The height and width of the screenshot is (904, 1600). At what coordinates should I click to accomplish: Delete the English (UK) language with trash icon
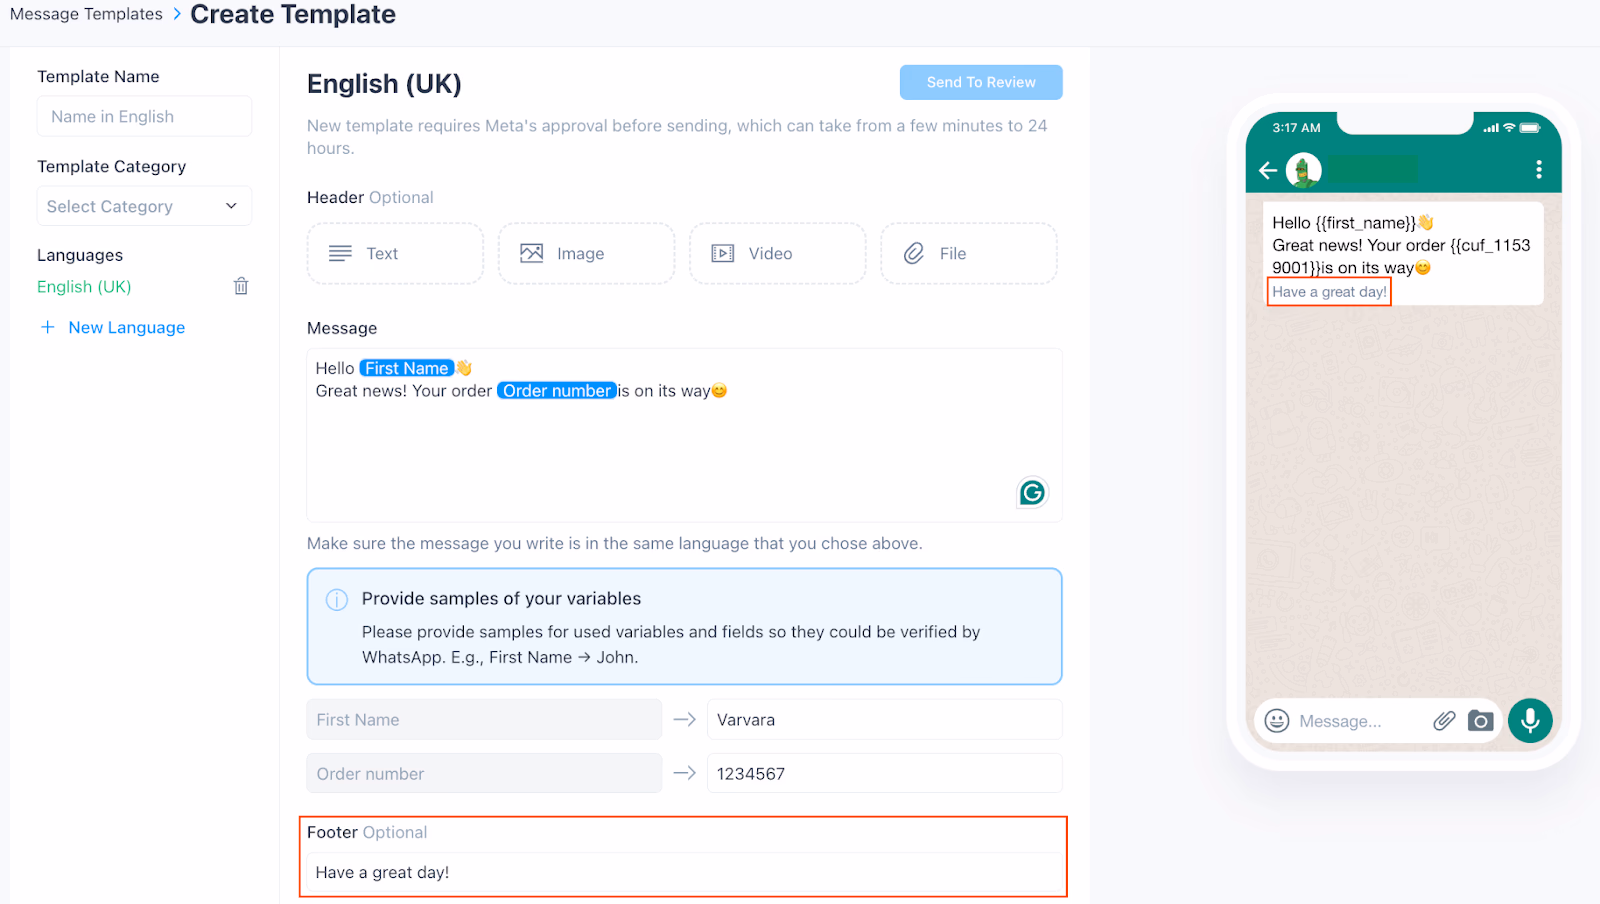(241, 286)
